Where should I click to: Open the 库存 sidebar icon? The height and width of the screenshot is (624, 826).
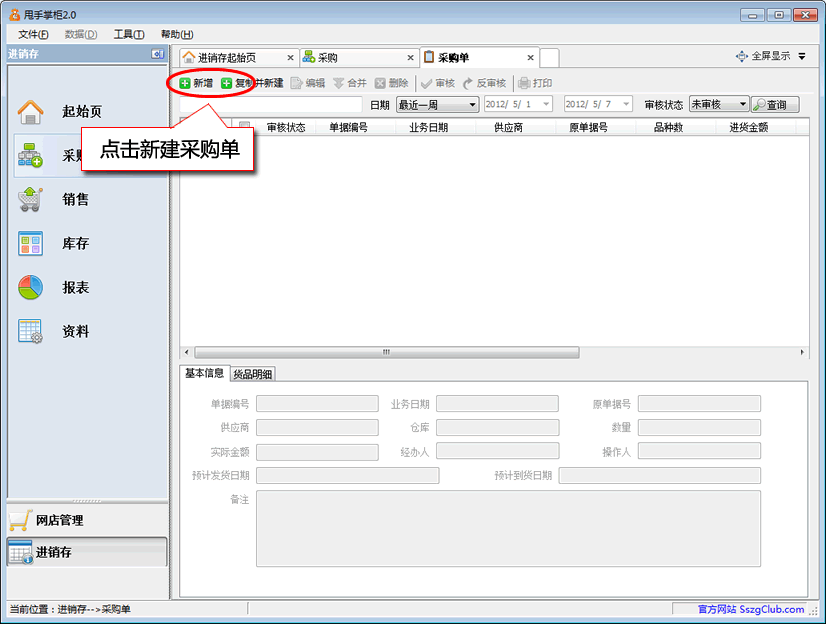[x=31, y=243]
